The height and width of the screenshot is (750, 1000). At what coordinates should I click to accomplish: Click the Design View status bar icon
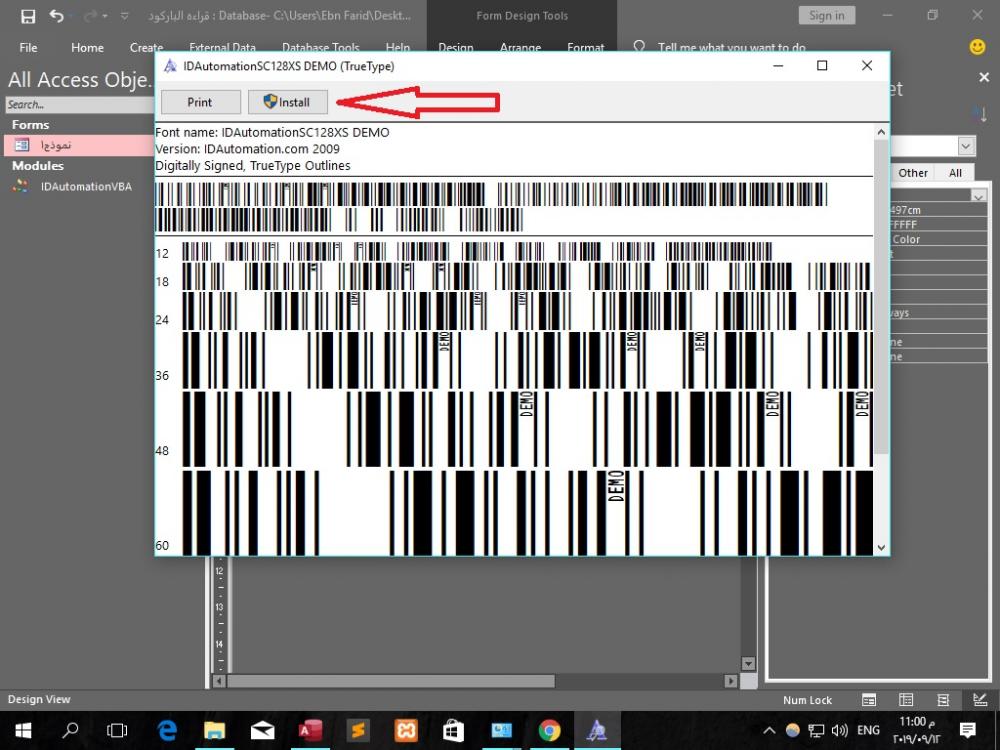point(980,700)
